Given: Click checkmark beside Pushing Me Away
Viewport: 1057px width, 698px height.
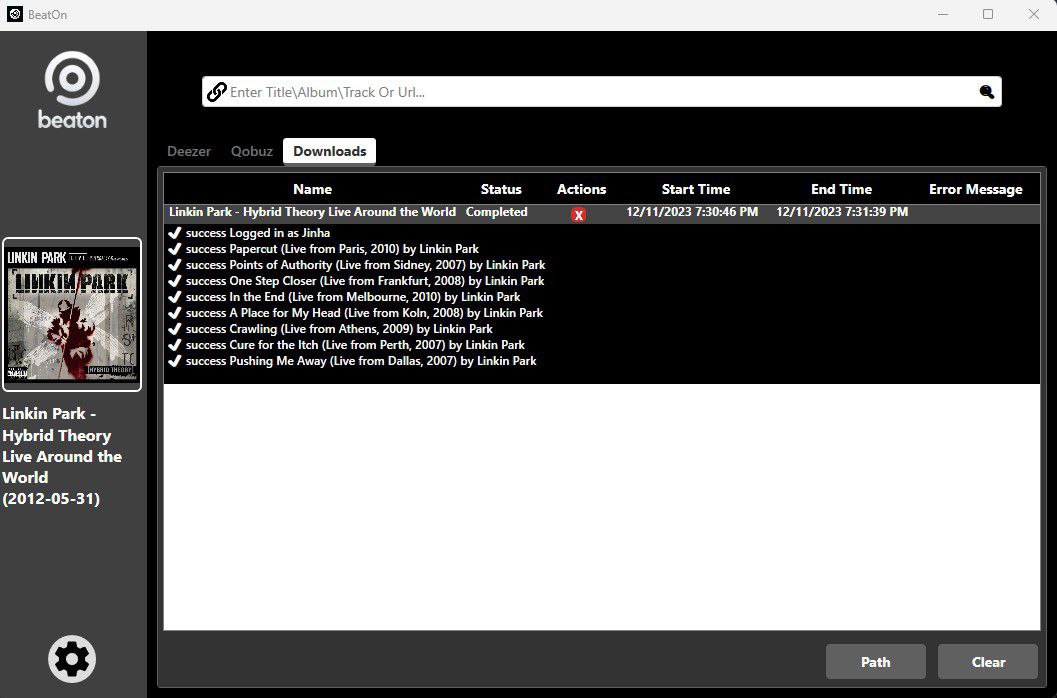Looking at the screenshot, I should 175,361.
